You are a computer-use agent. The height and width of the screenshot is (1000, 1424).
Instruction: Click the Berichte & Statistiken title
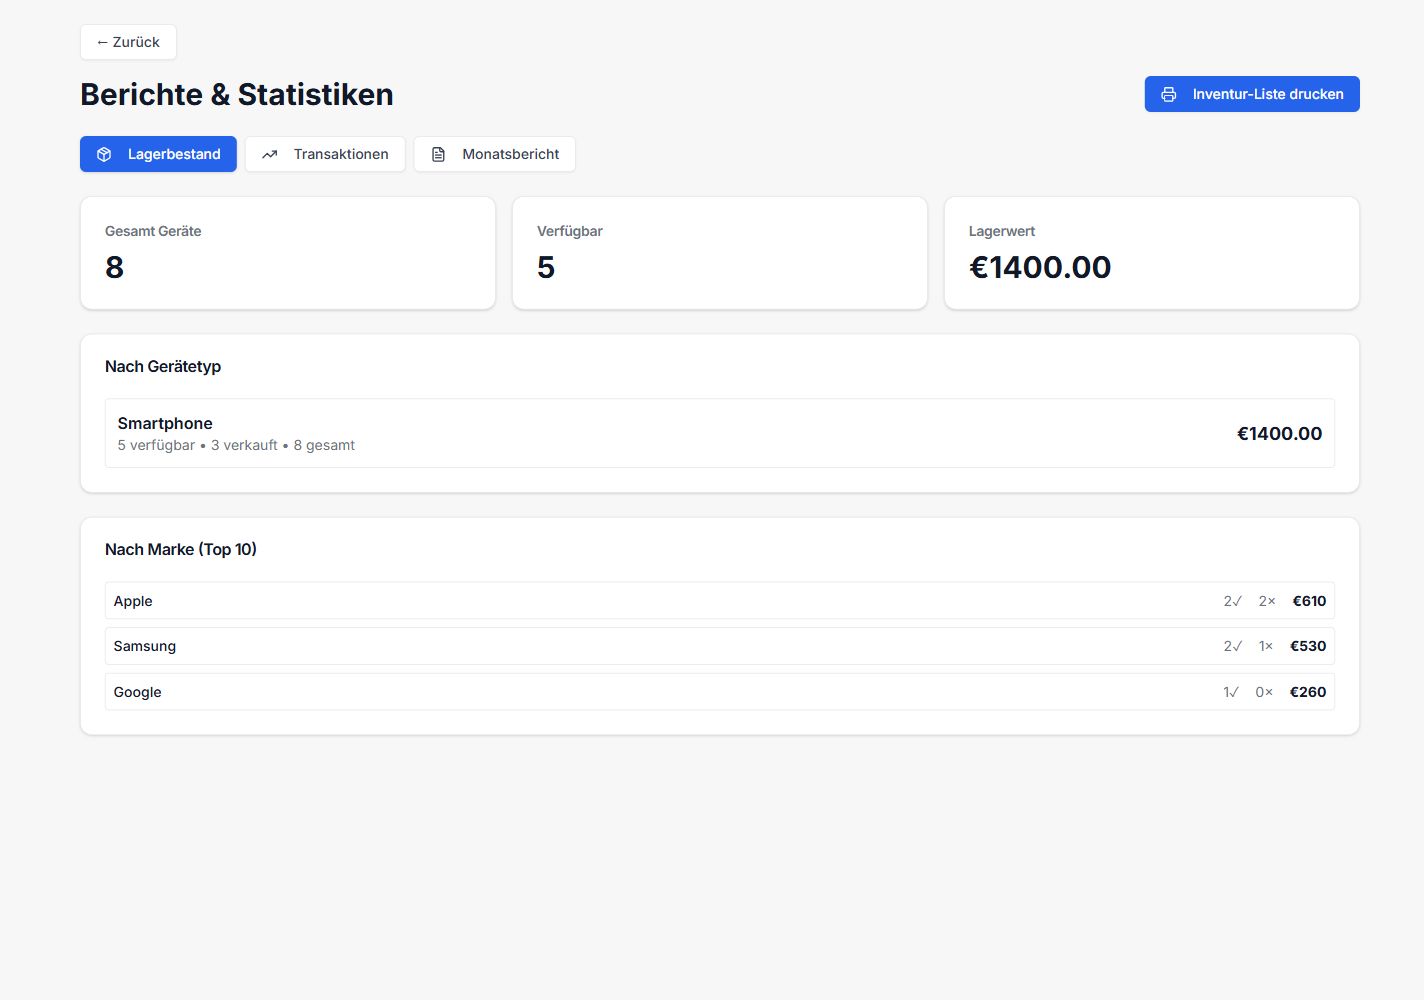tap(237, 94)
